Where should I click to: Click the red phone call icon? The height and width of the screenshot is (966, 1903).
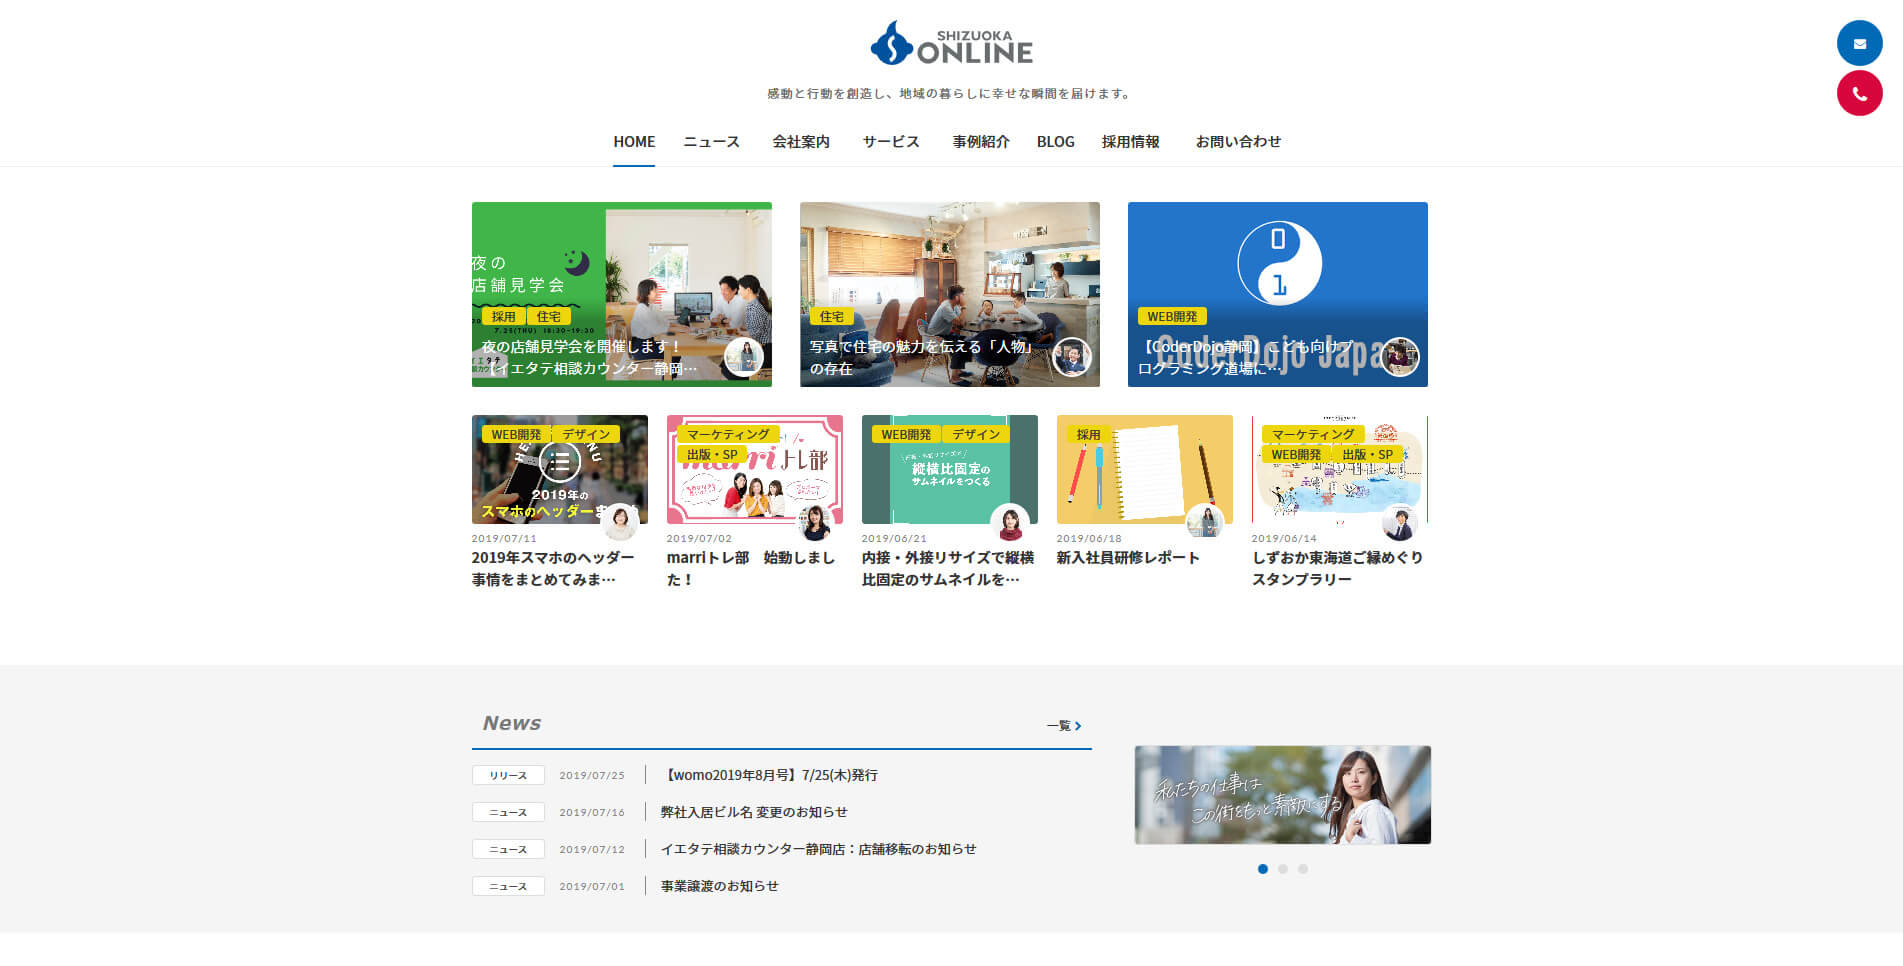point(1859,93)
